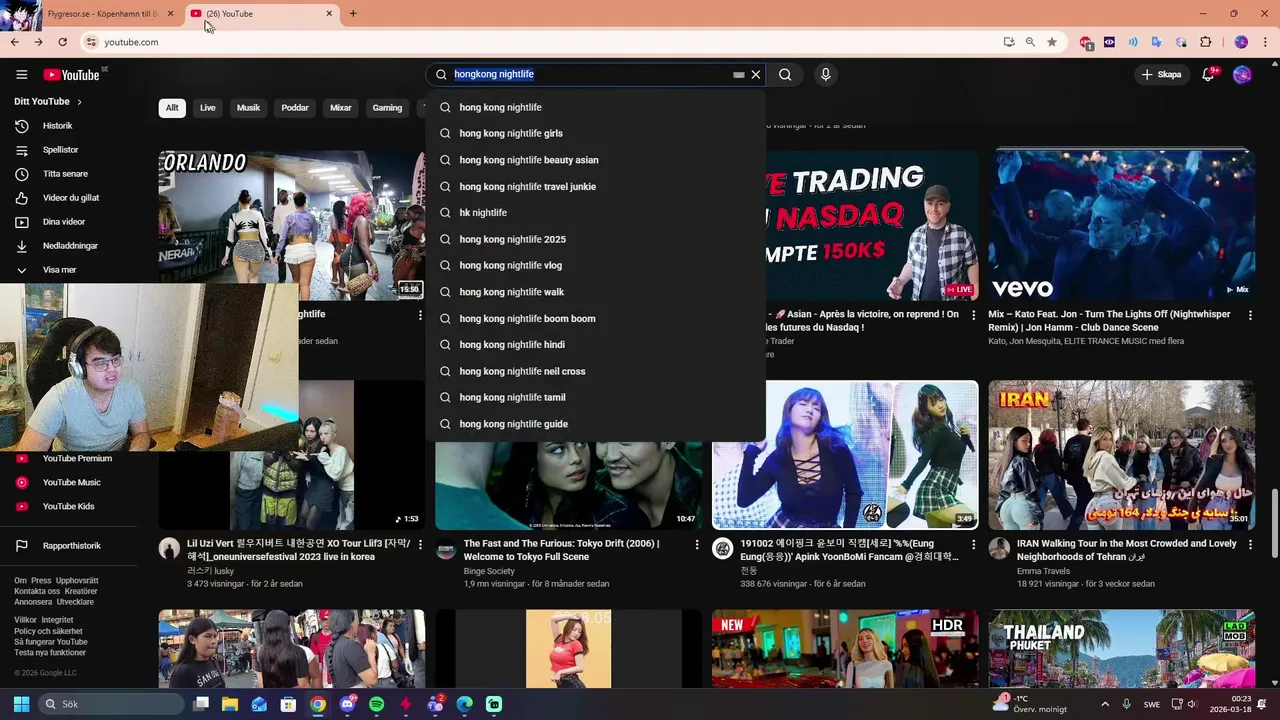Open more options for Kato Turn The Lights Off

1250,315
